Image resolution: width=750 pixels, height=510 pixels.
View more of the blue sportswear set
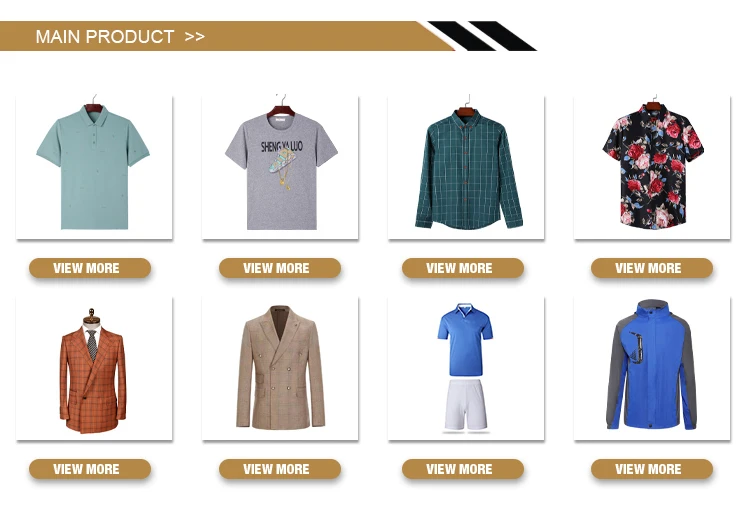[x=463, y=469]
